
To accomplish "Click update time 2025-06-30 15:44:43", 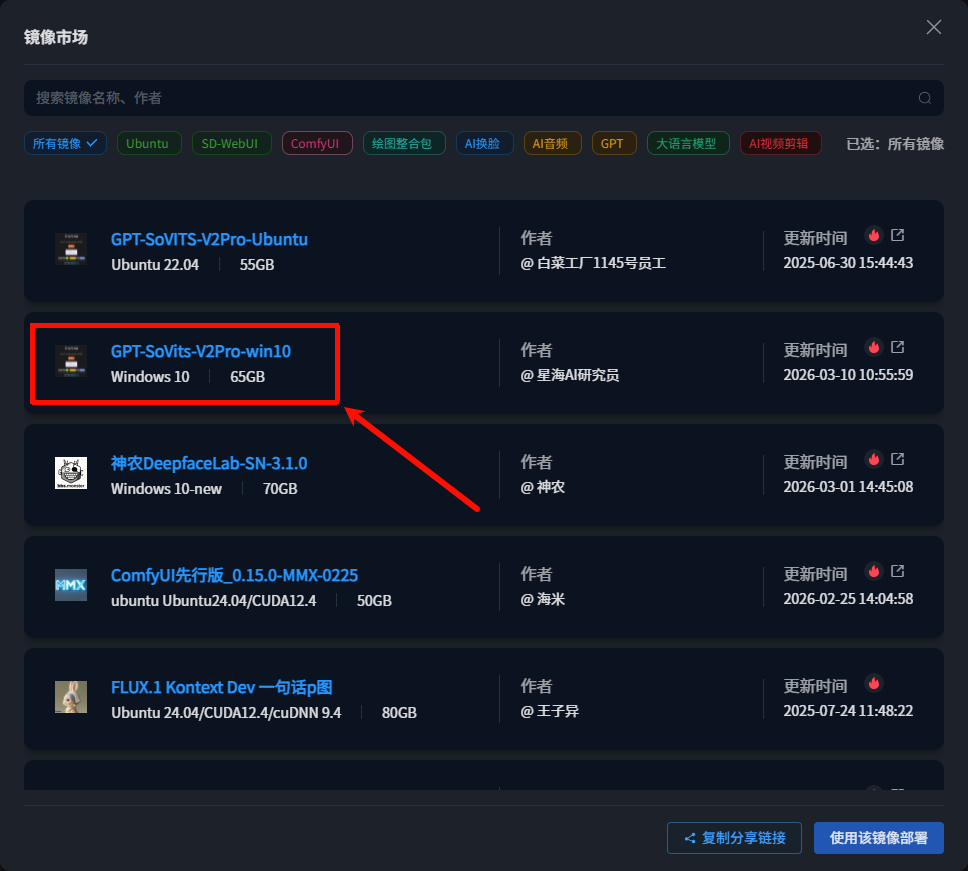I will coord(848,263).
